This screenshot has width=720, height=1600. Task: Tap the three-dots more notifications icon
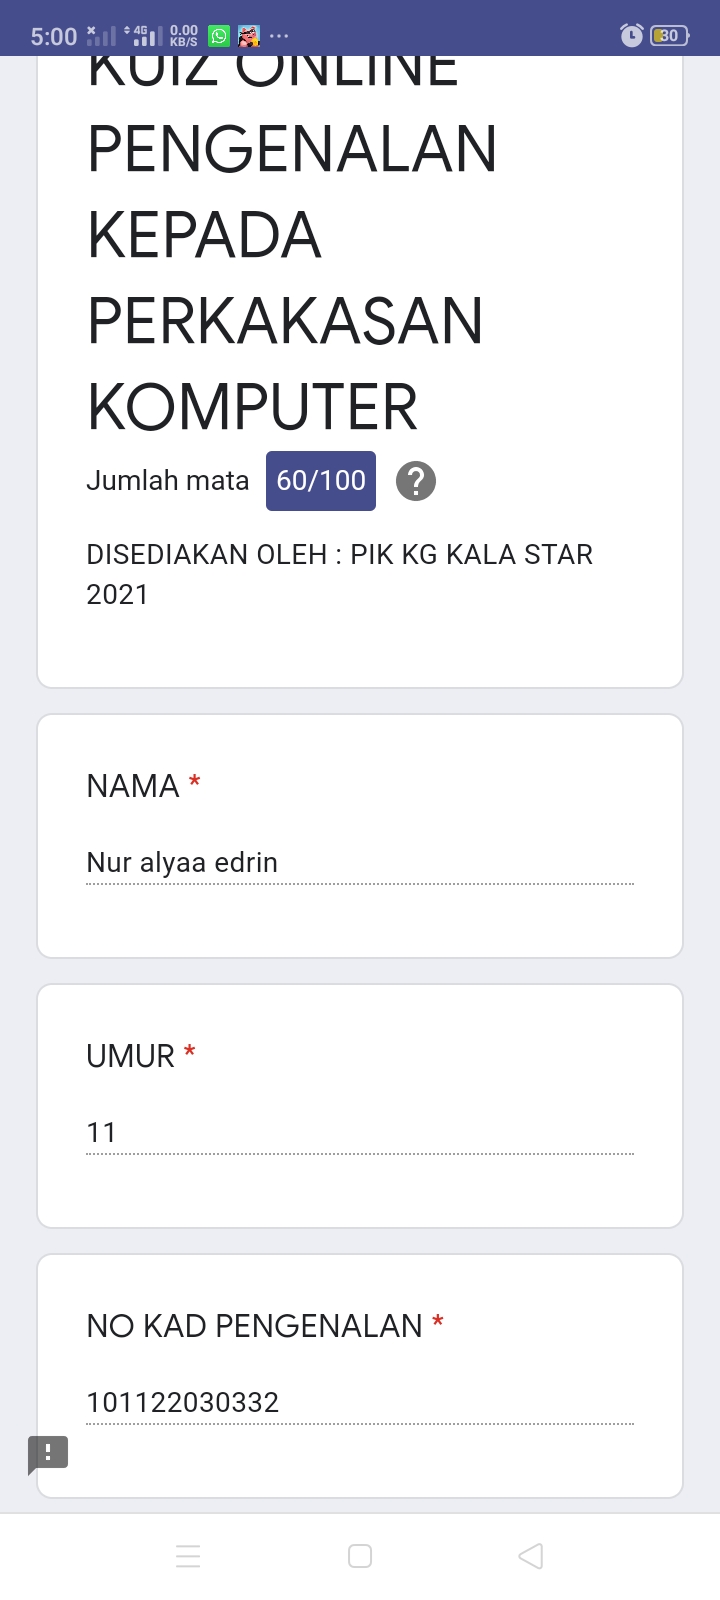(279, 36)
